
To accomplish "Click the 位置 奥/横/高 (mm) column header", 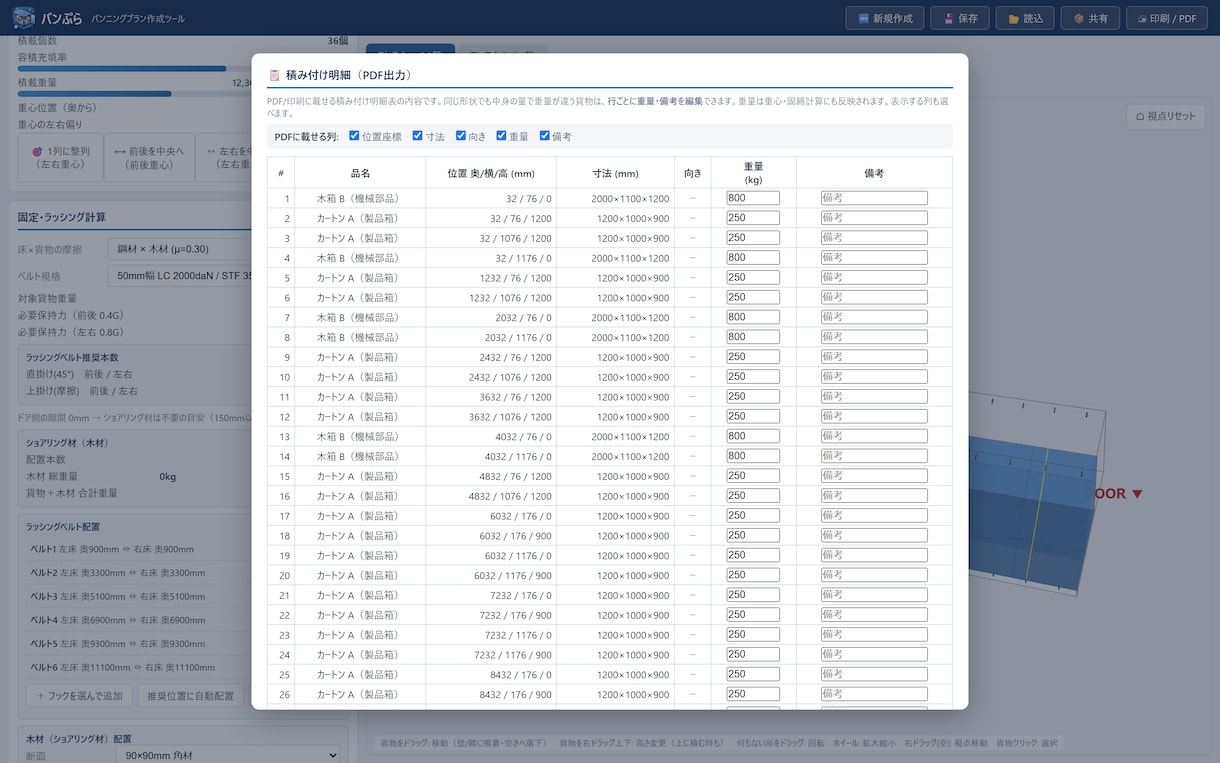I will pyautogui.click(x=491, y=173).
